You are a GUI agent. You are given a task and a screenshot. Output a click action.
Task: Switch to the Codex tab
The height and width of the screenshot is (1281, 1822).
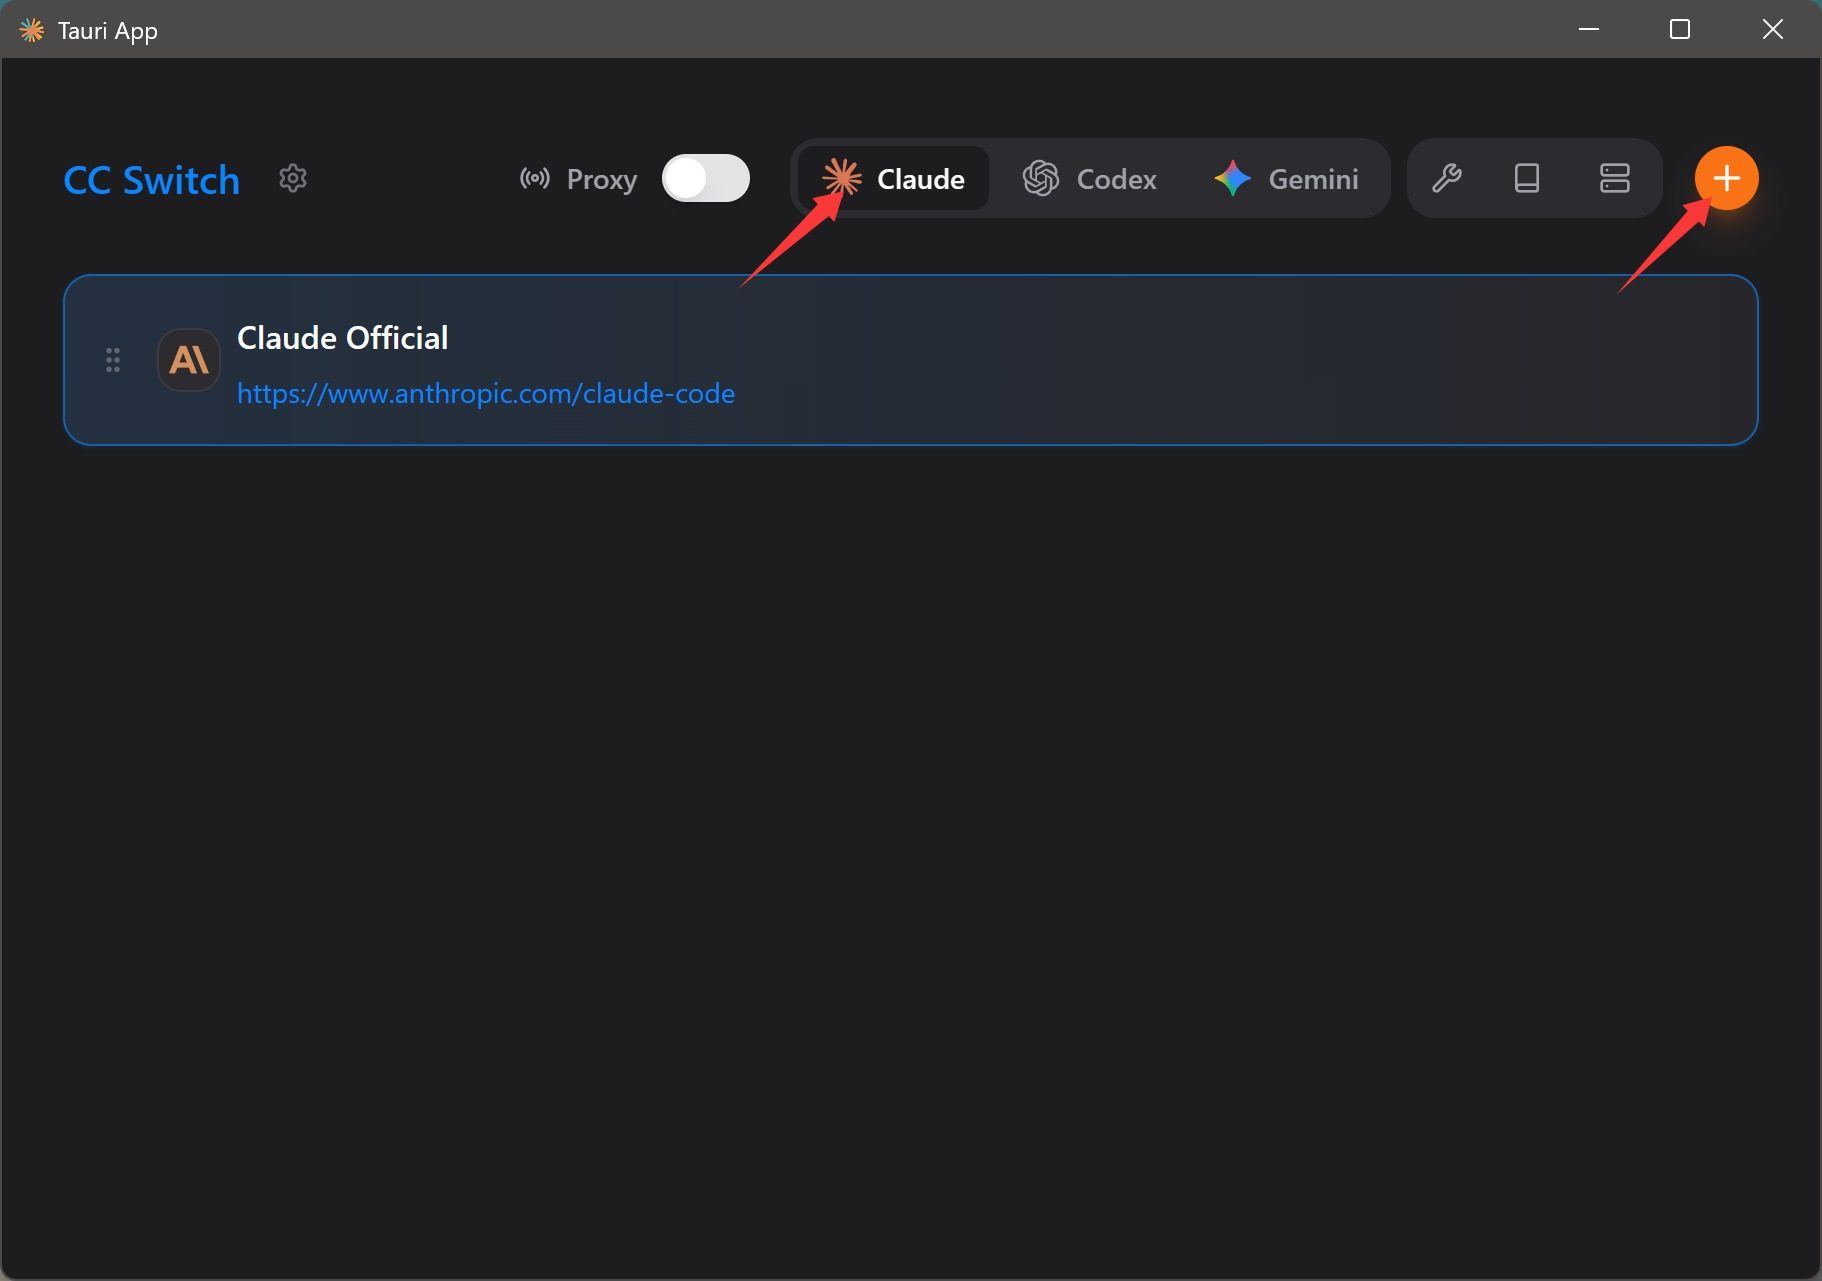point(1089,179)
